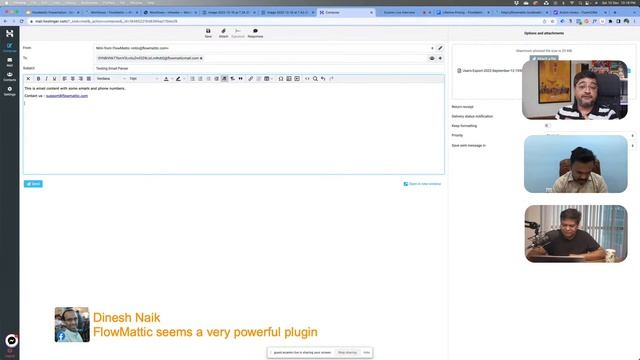Click the find and replace magnifier icon
Image resolution: width=640 pixels, height=360 pixels.
coord(315,79)
